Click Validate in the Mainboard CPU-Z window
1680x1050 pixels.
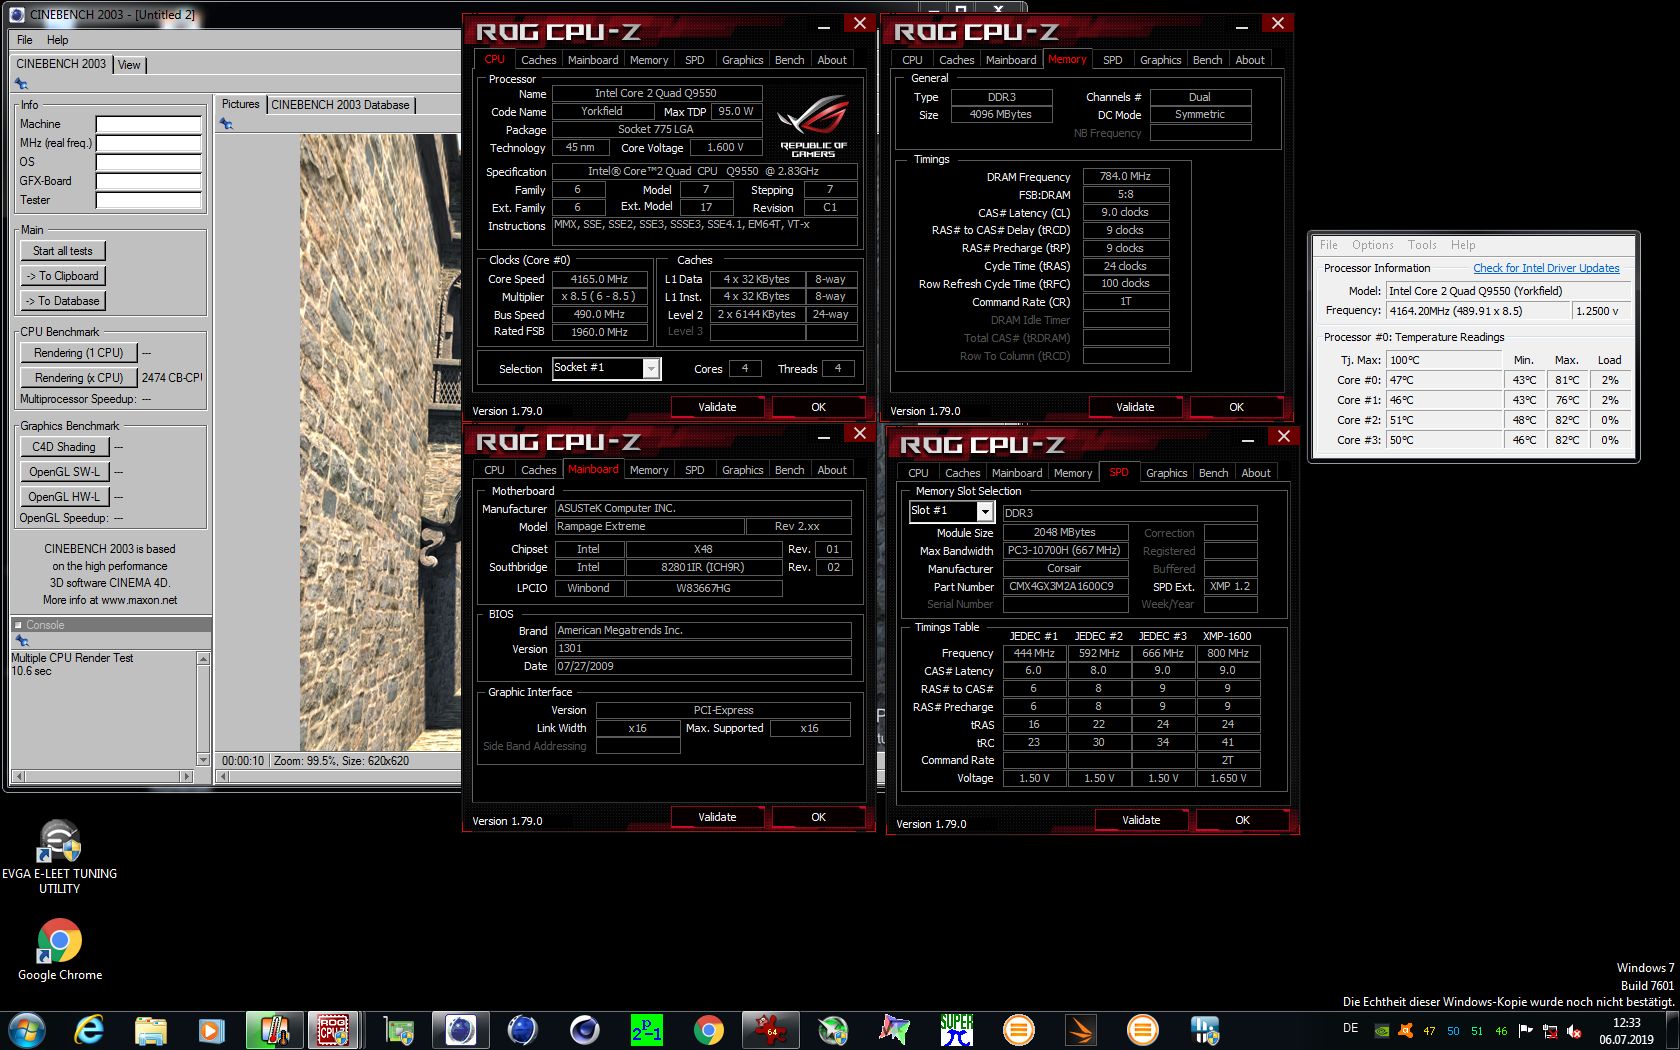point(717,817)
